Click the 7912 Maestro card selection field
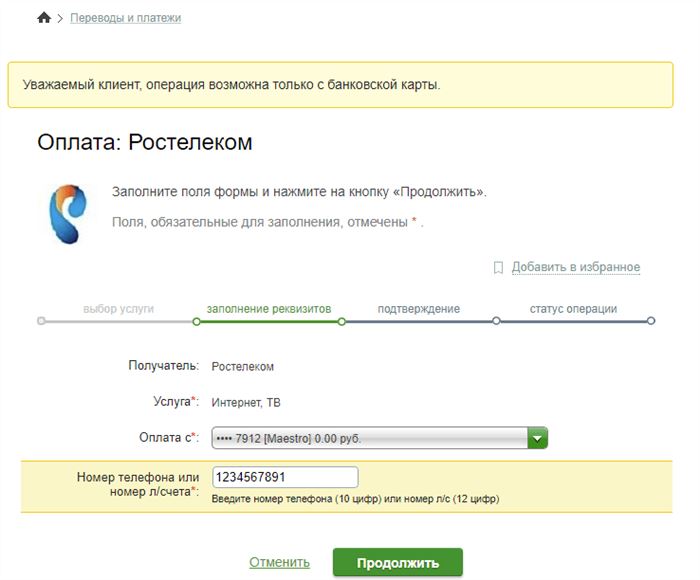This screenshot has width=700, height=580. [379, 438]
